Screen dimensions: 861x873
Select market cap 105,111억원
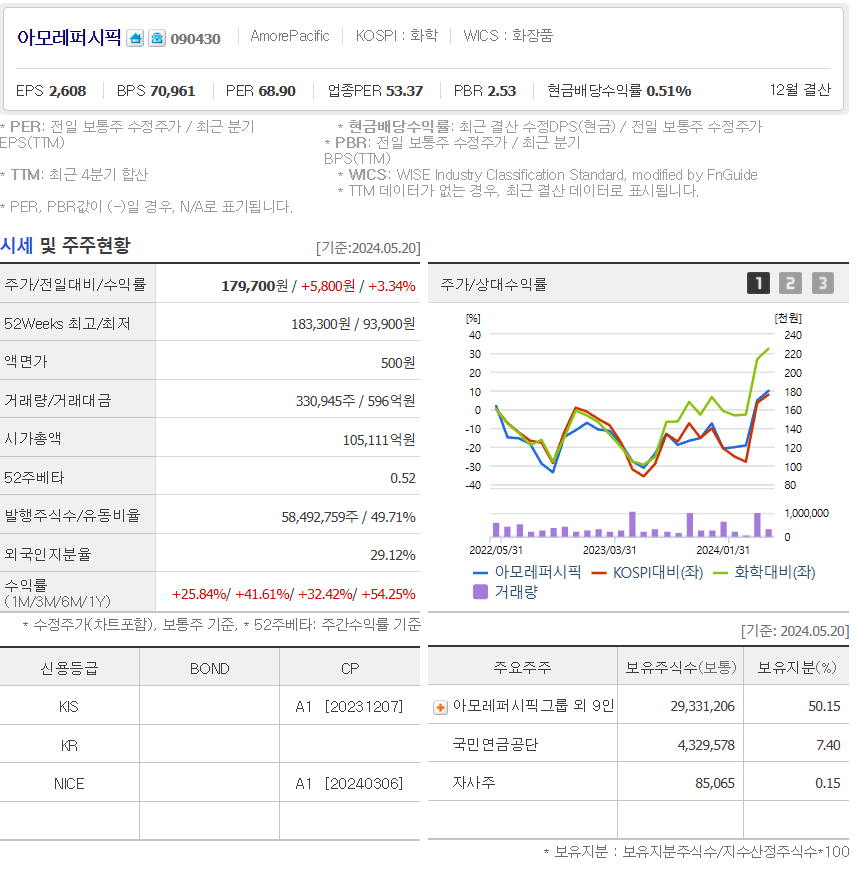[379, 440]
